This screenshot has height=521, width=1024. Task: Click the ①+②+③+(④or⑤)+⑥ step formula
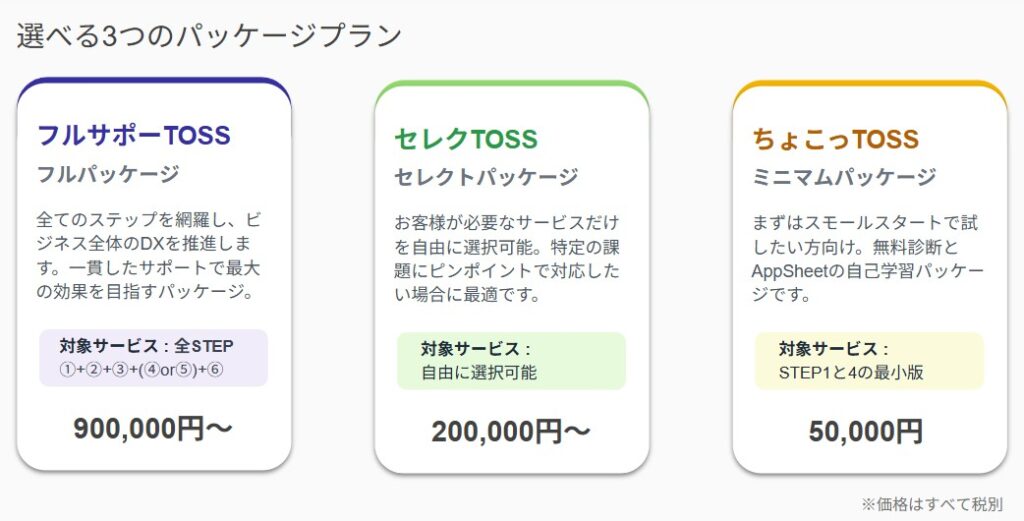(x=141, y=369)
